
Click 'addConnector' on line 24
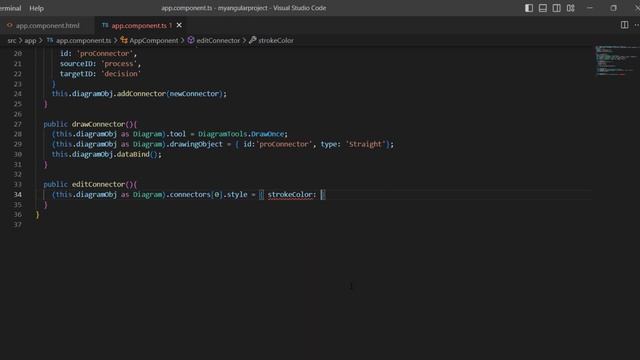pyautogui.click(x=141, y=94)
